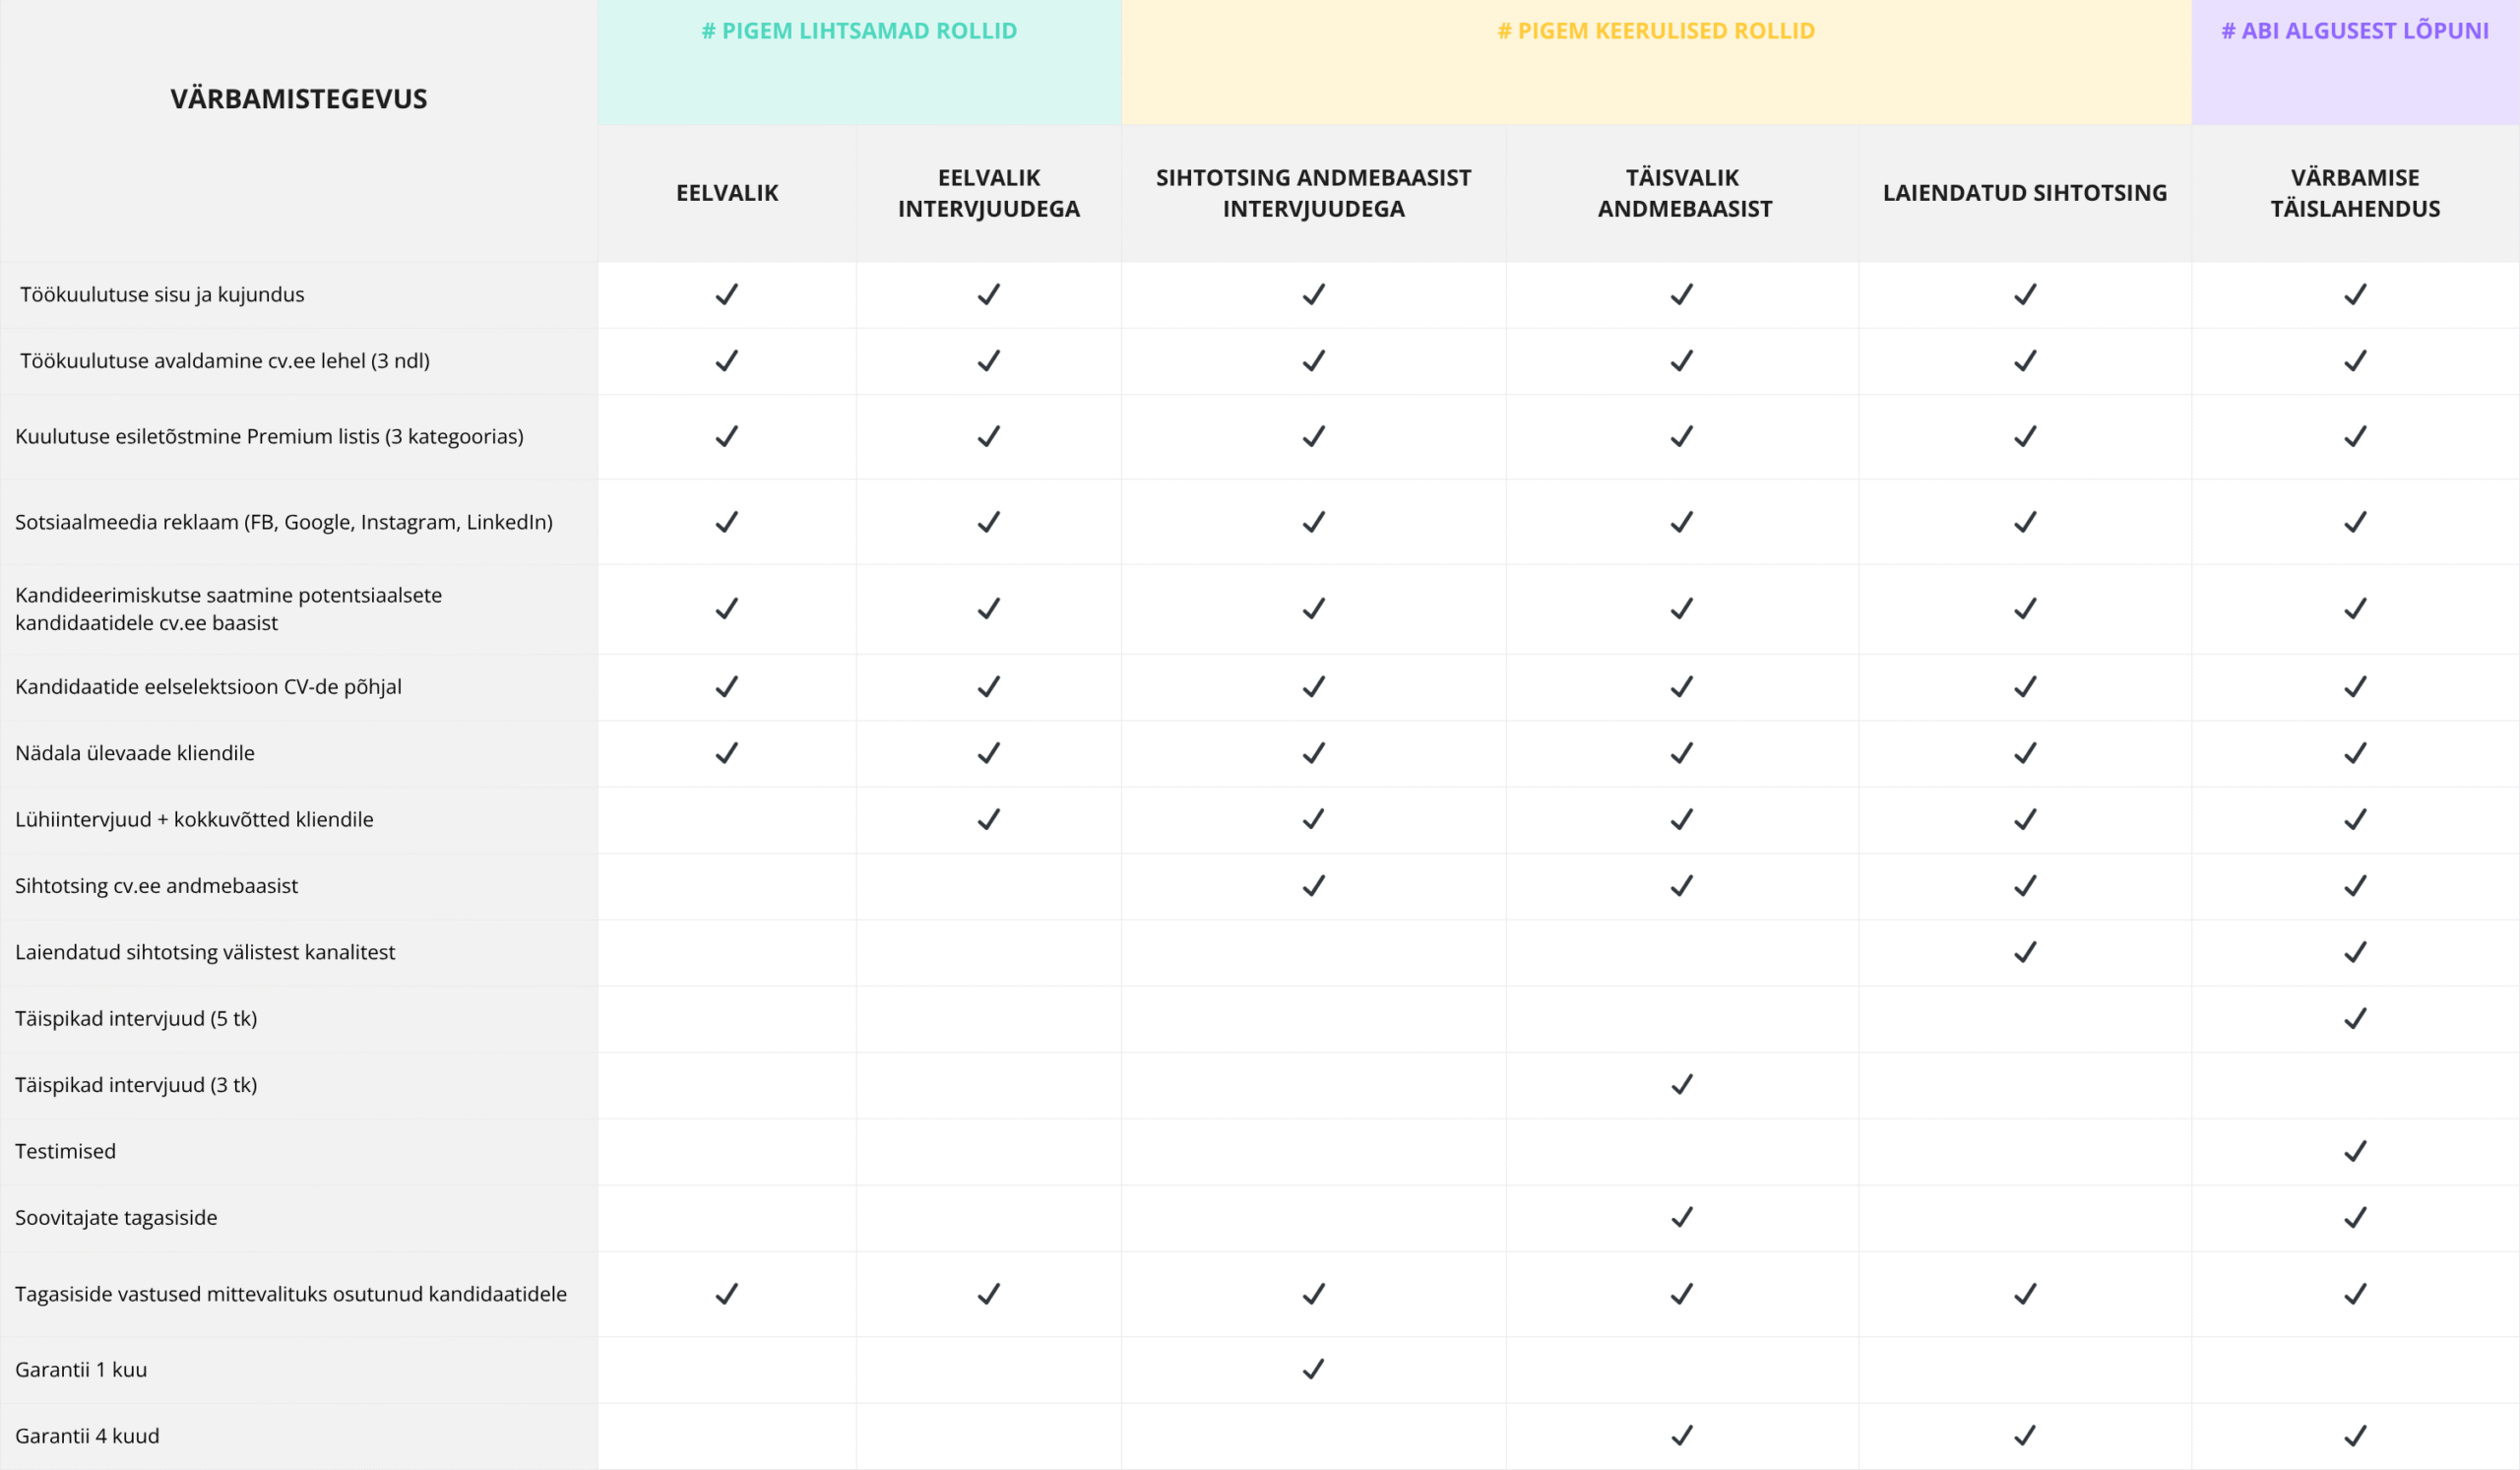Click the Garantii 1 kuu checkmark

(x=1313, y=1369)
